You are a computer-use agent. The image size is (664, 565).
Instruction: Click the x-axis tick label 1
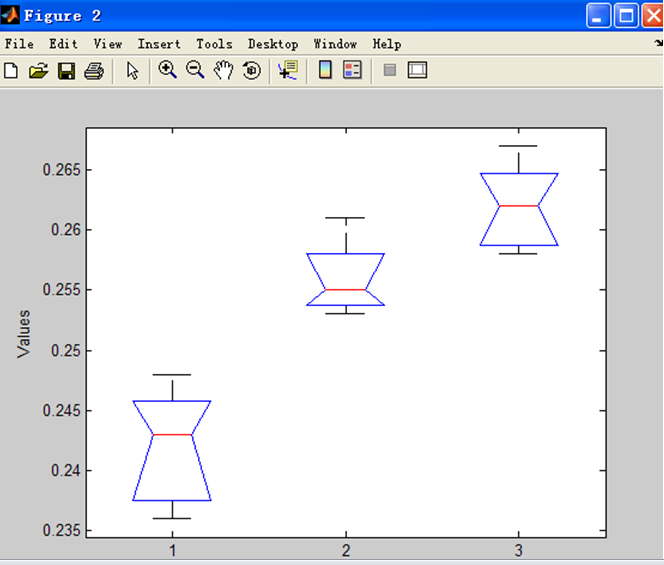(172, 551)
